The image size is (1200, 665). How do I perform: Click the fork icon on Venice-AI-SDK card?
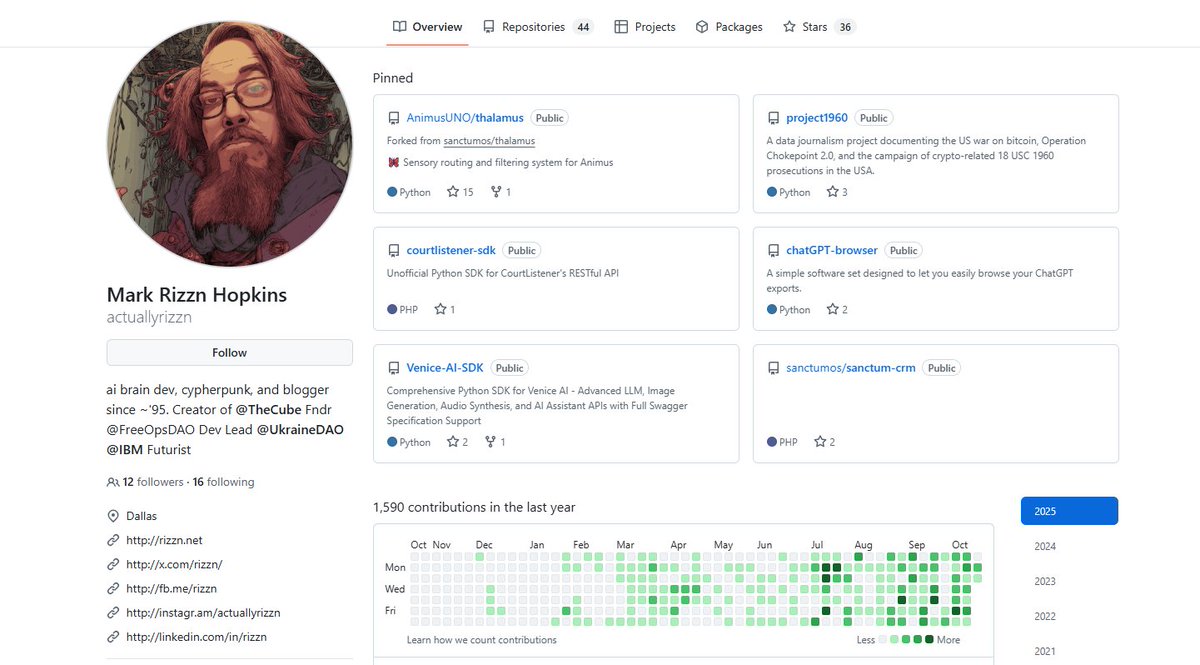tap(490, 442)
